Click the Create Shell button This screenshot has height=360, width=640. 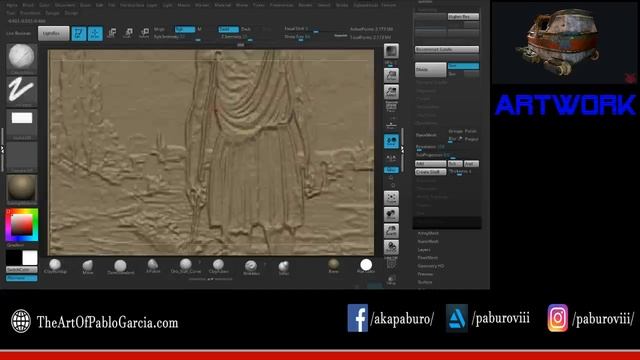click(431, 172)
